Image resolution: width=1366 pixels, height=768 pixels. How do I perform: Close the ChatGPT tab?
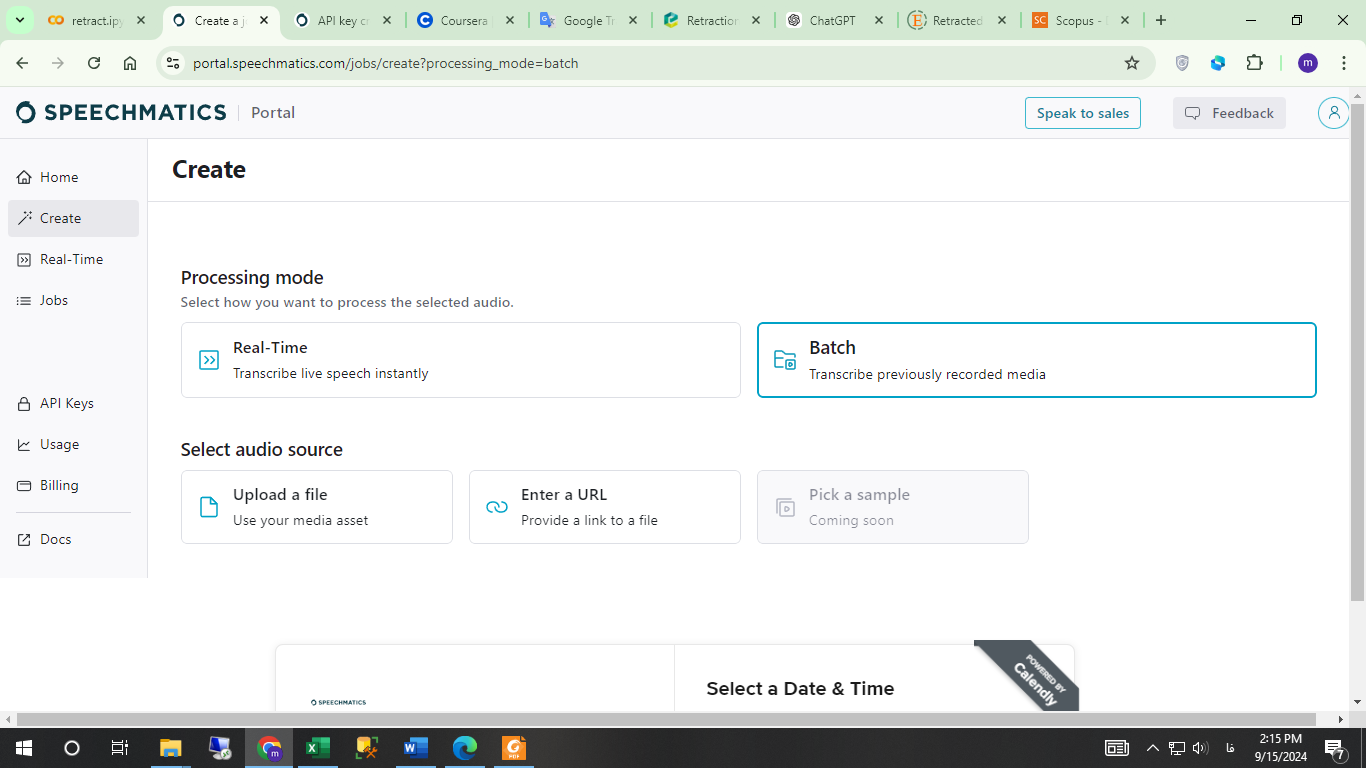pos(879,20)
